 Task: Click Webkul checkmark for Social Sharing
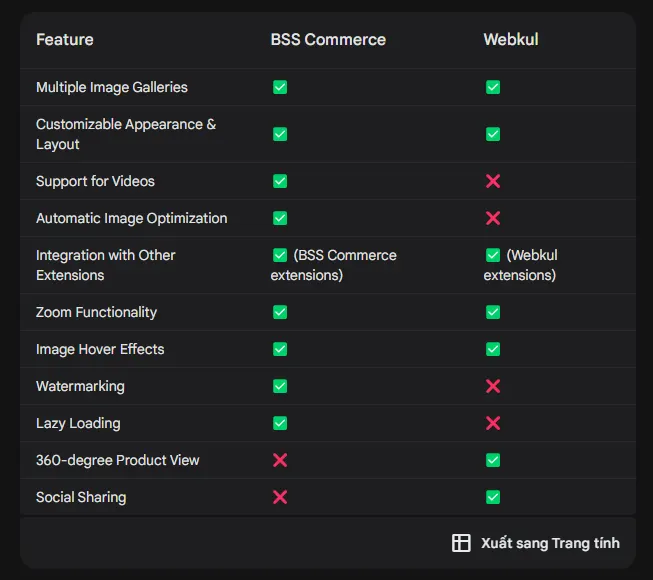pos(493,497)
